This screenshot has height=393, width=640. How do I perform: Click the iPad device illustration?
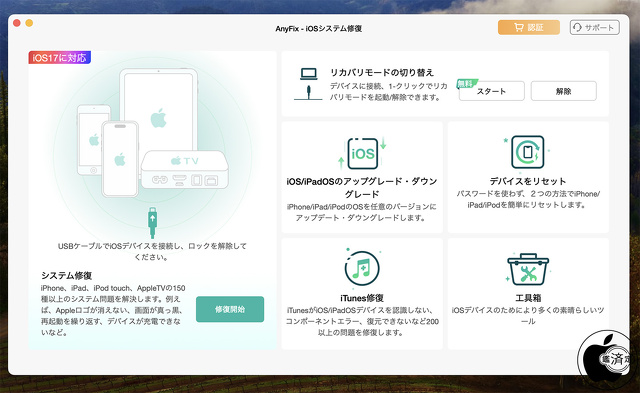pyautogui.click(x=159, y=109)
